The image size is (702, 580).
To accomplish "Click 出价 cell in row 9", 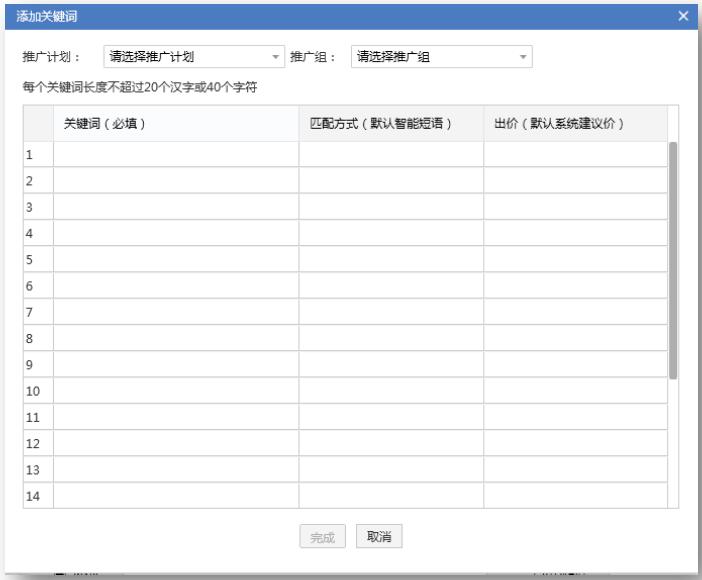I will click(575, 364).
